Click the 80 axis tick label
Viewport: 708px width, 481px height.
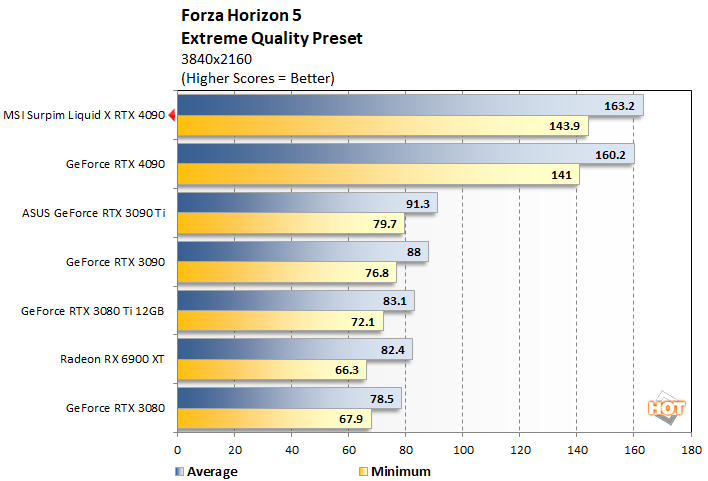[x=406, y=450]
